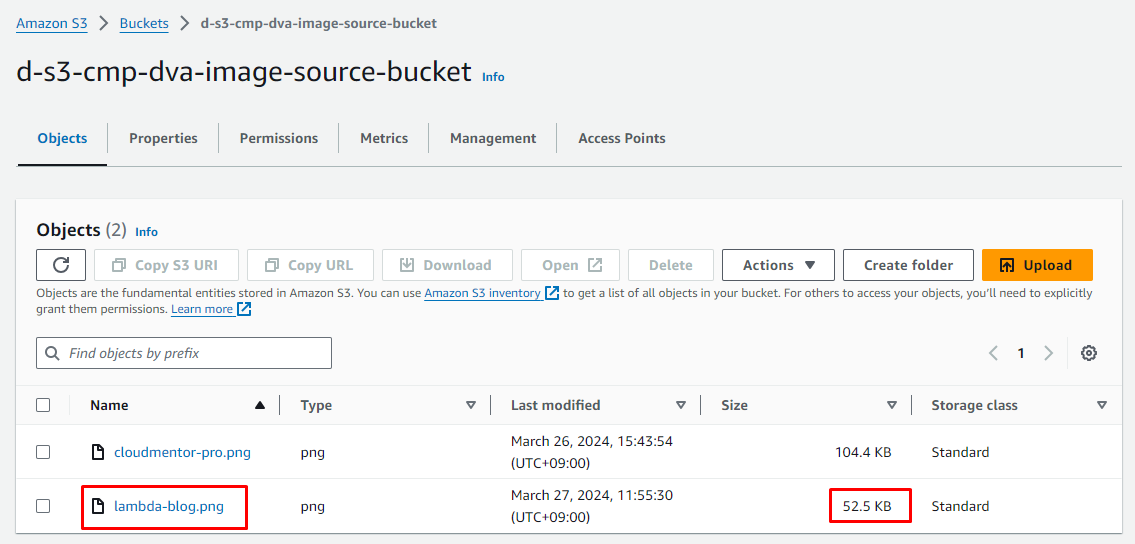The width and height of the screenshot is (1135, 544).
Task: Tick the select-all objects checkbox
Action: [x=43, y=405]
